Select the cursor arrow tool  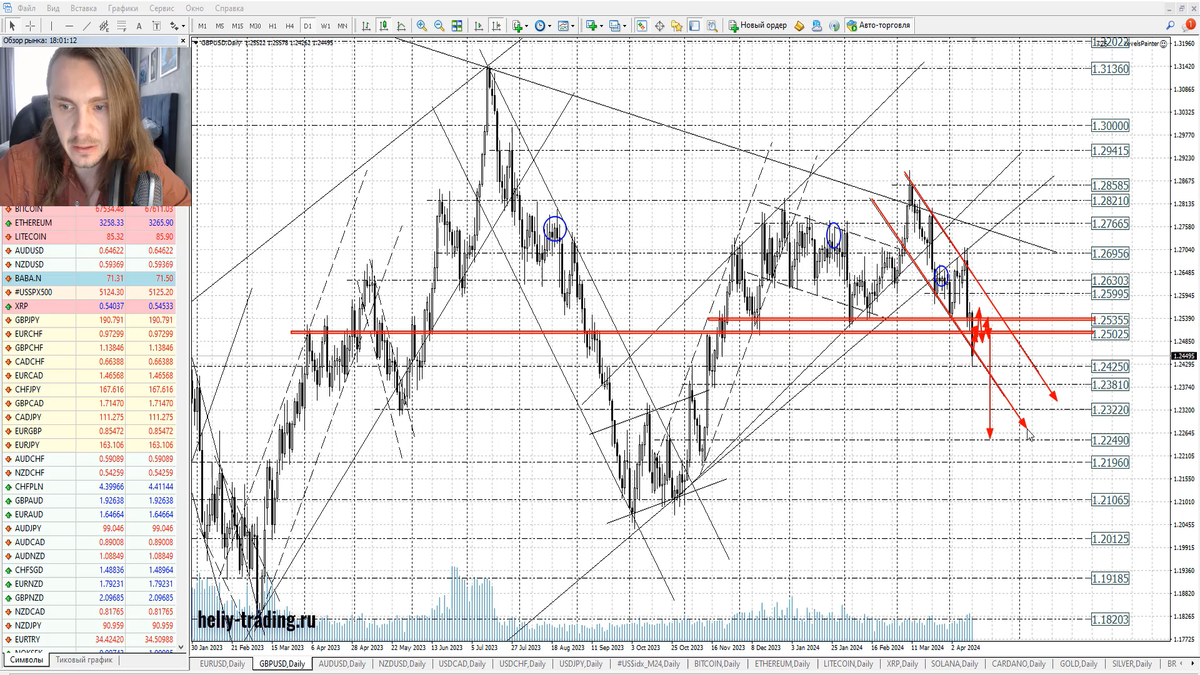pos(12,25)
